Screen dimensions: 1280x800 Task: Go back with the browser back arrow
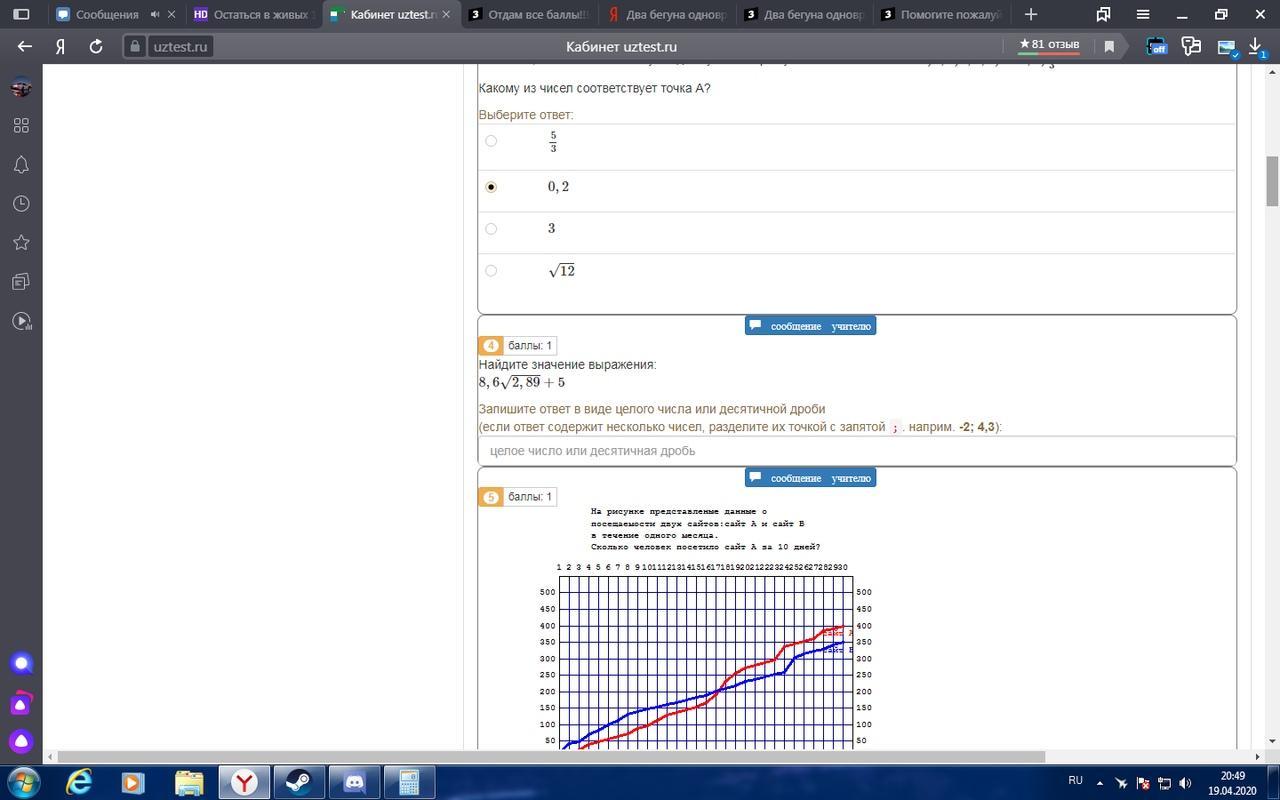tap(25, 47)
